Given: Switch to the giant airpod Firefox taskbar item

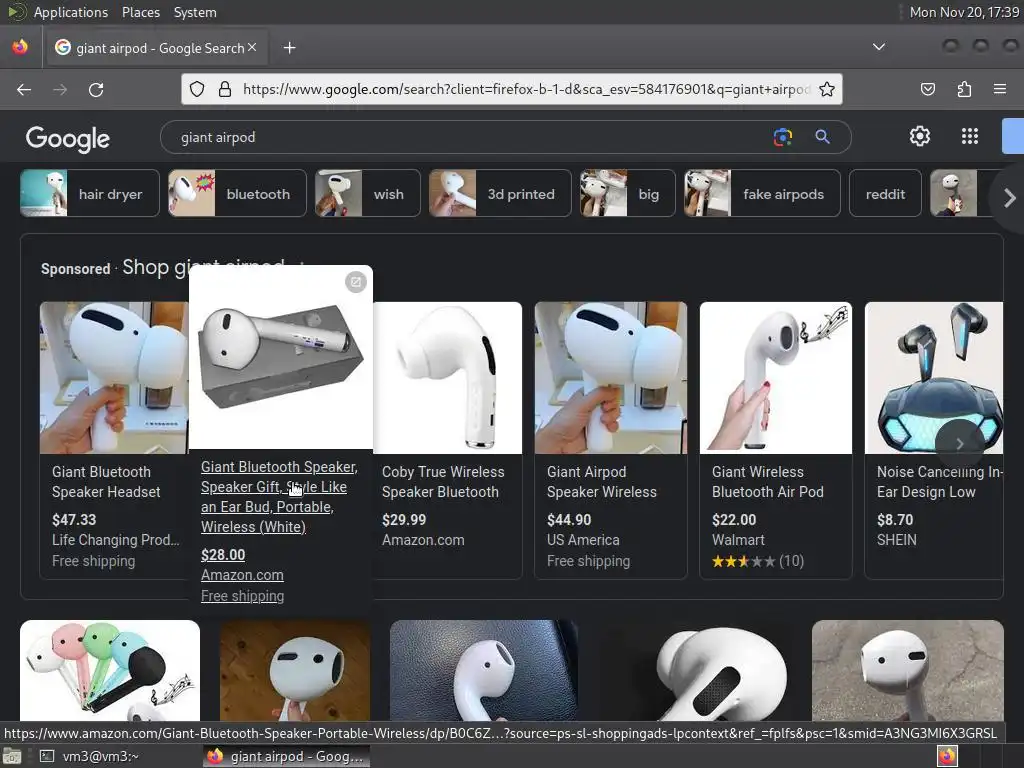Looking at the screenshot, I should [286, 756].
